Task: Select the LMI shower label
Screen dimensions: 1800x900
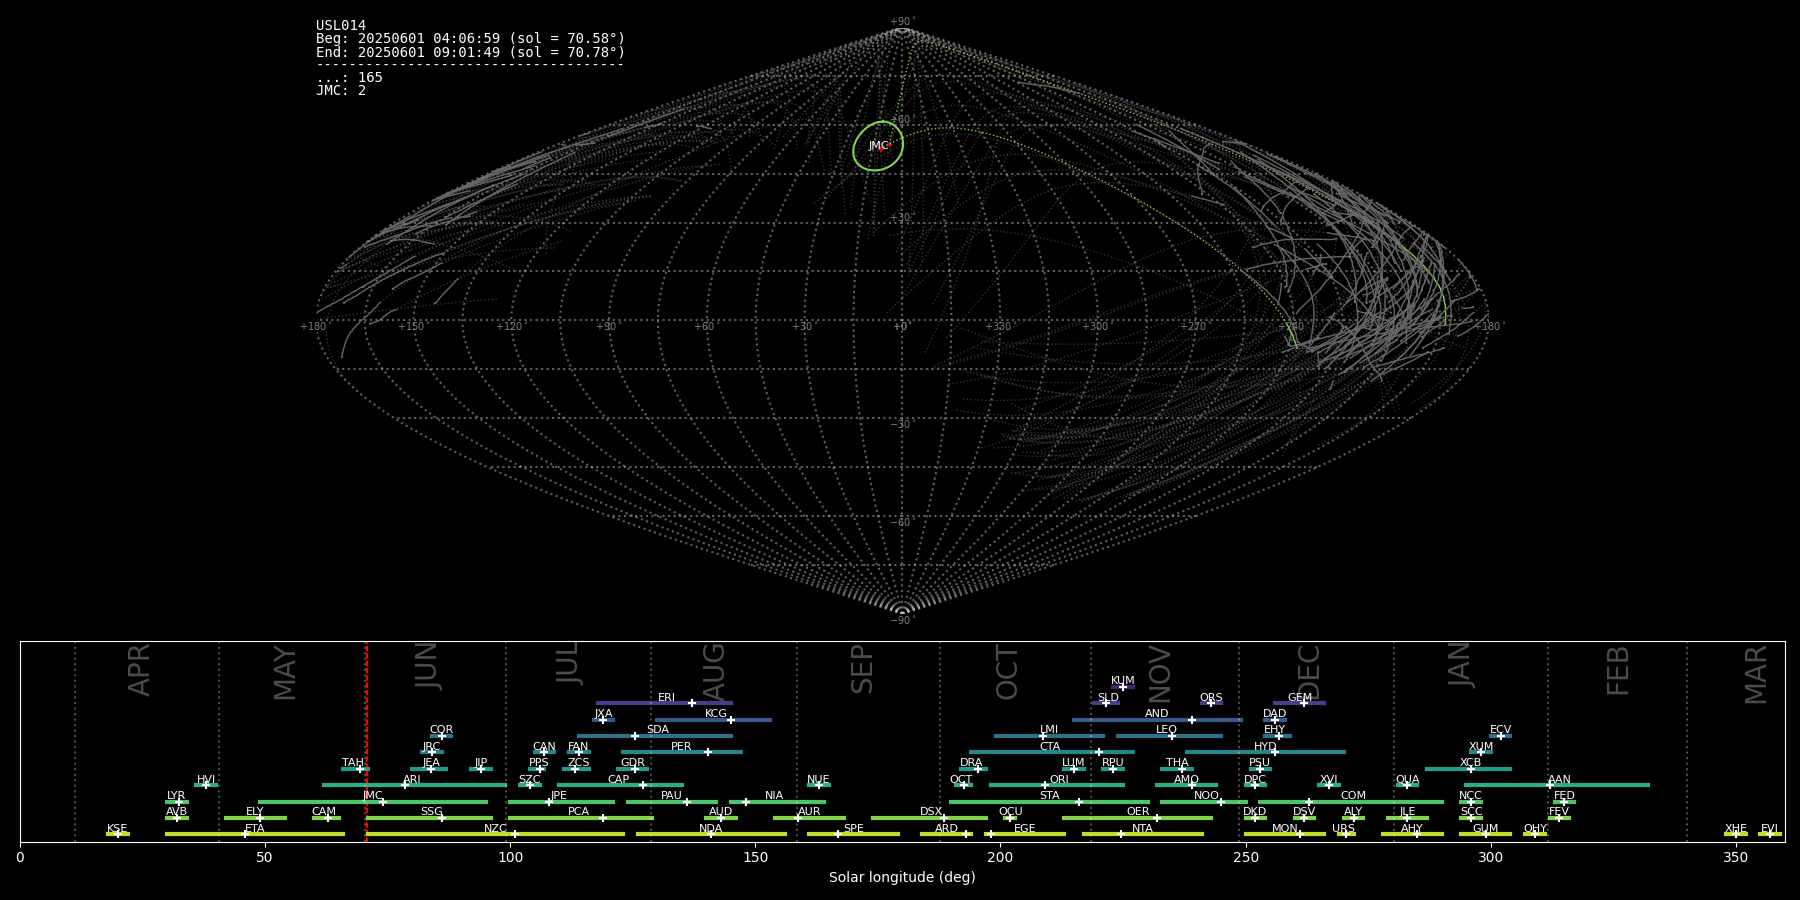Action: 1049,730
